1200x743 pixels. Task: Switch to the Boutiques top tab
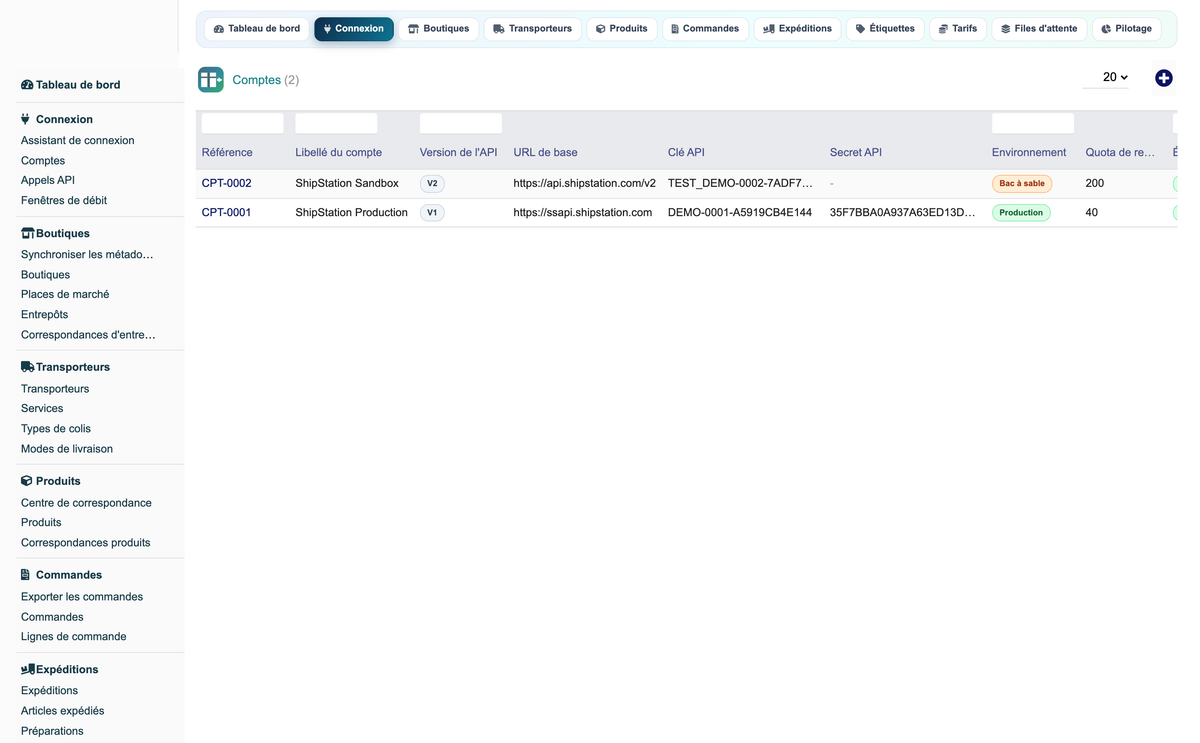click(x=438, y=29)
